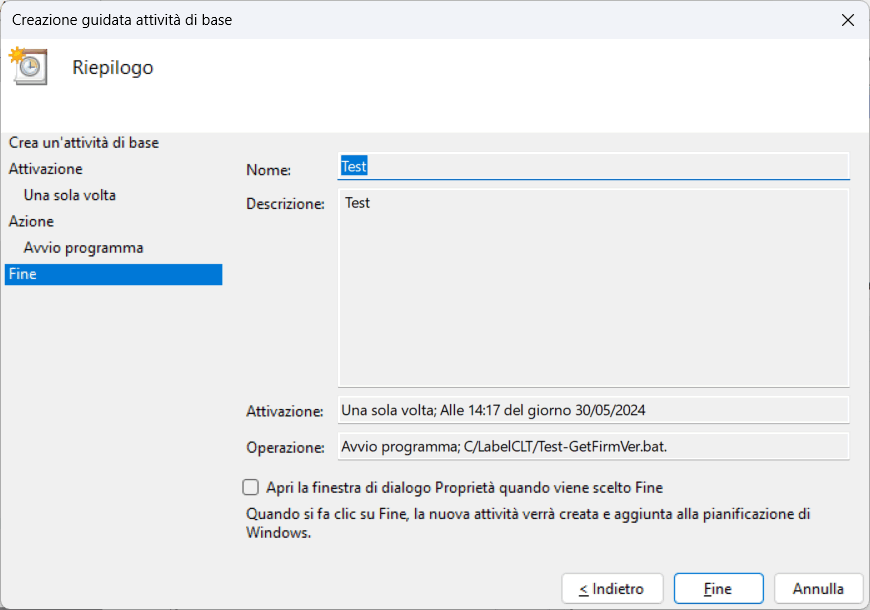Click the Nome text field containing Test
Viewport: 870px width, 610px height.
594,166
